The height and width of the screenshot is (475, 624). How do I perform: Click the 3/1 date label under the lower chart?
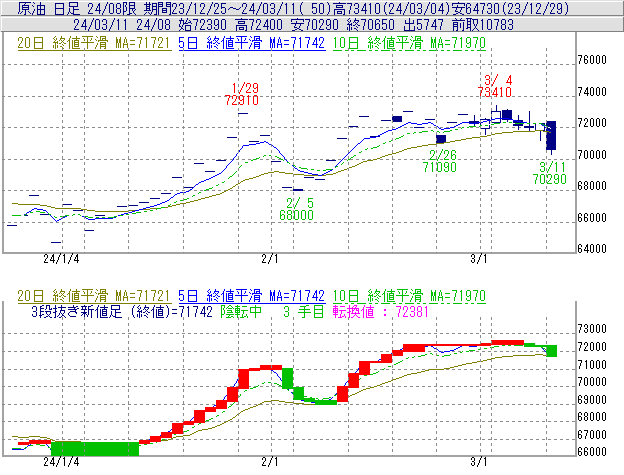click(479, 461)
